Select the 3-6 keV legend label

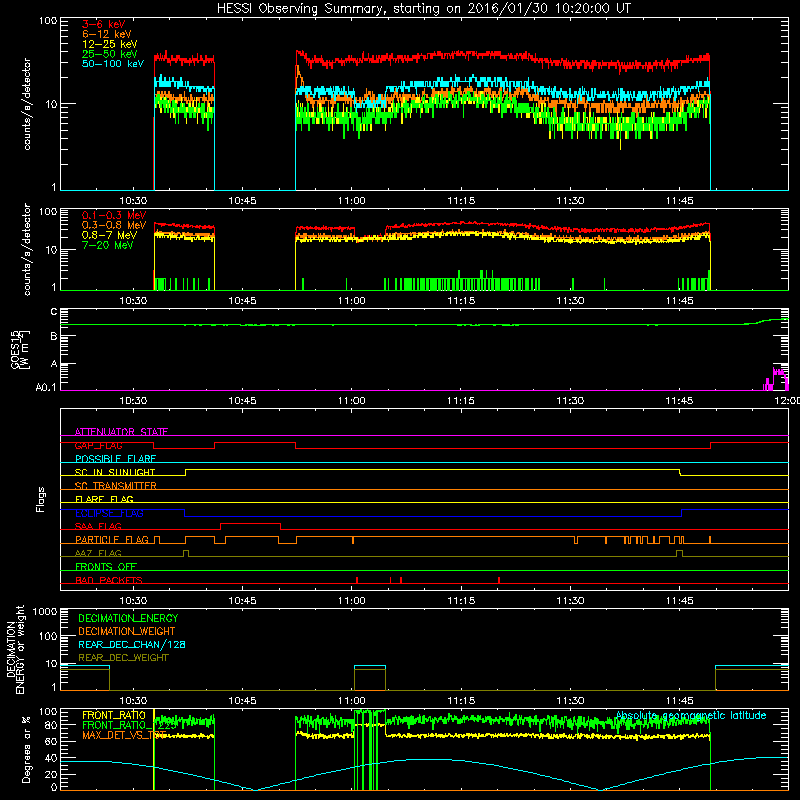coord(104,24)
